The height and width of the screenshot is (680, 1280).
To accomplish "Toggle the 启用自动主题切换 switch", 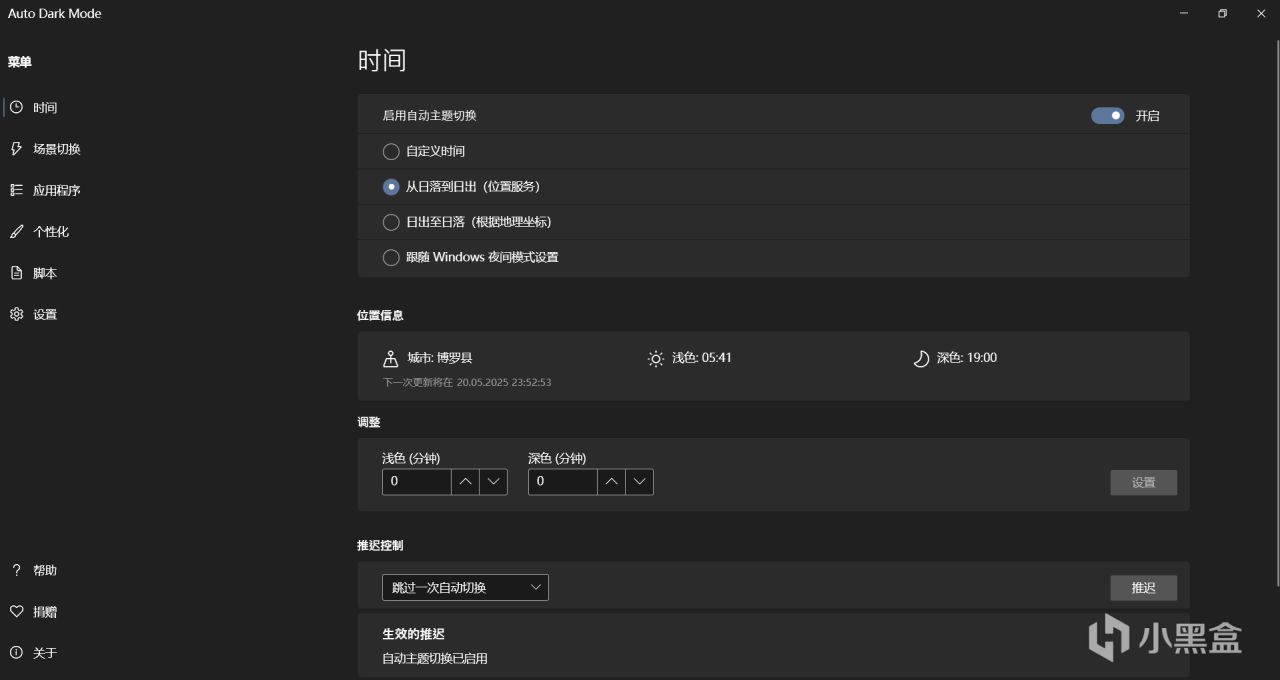I will coord(1107,116).
